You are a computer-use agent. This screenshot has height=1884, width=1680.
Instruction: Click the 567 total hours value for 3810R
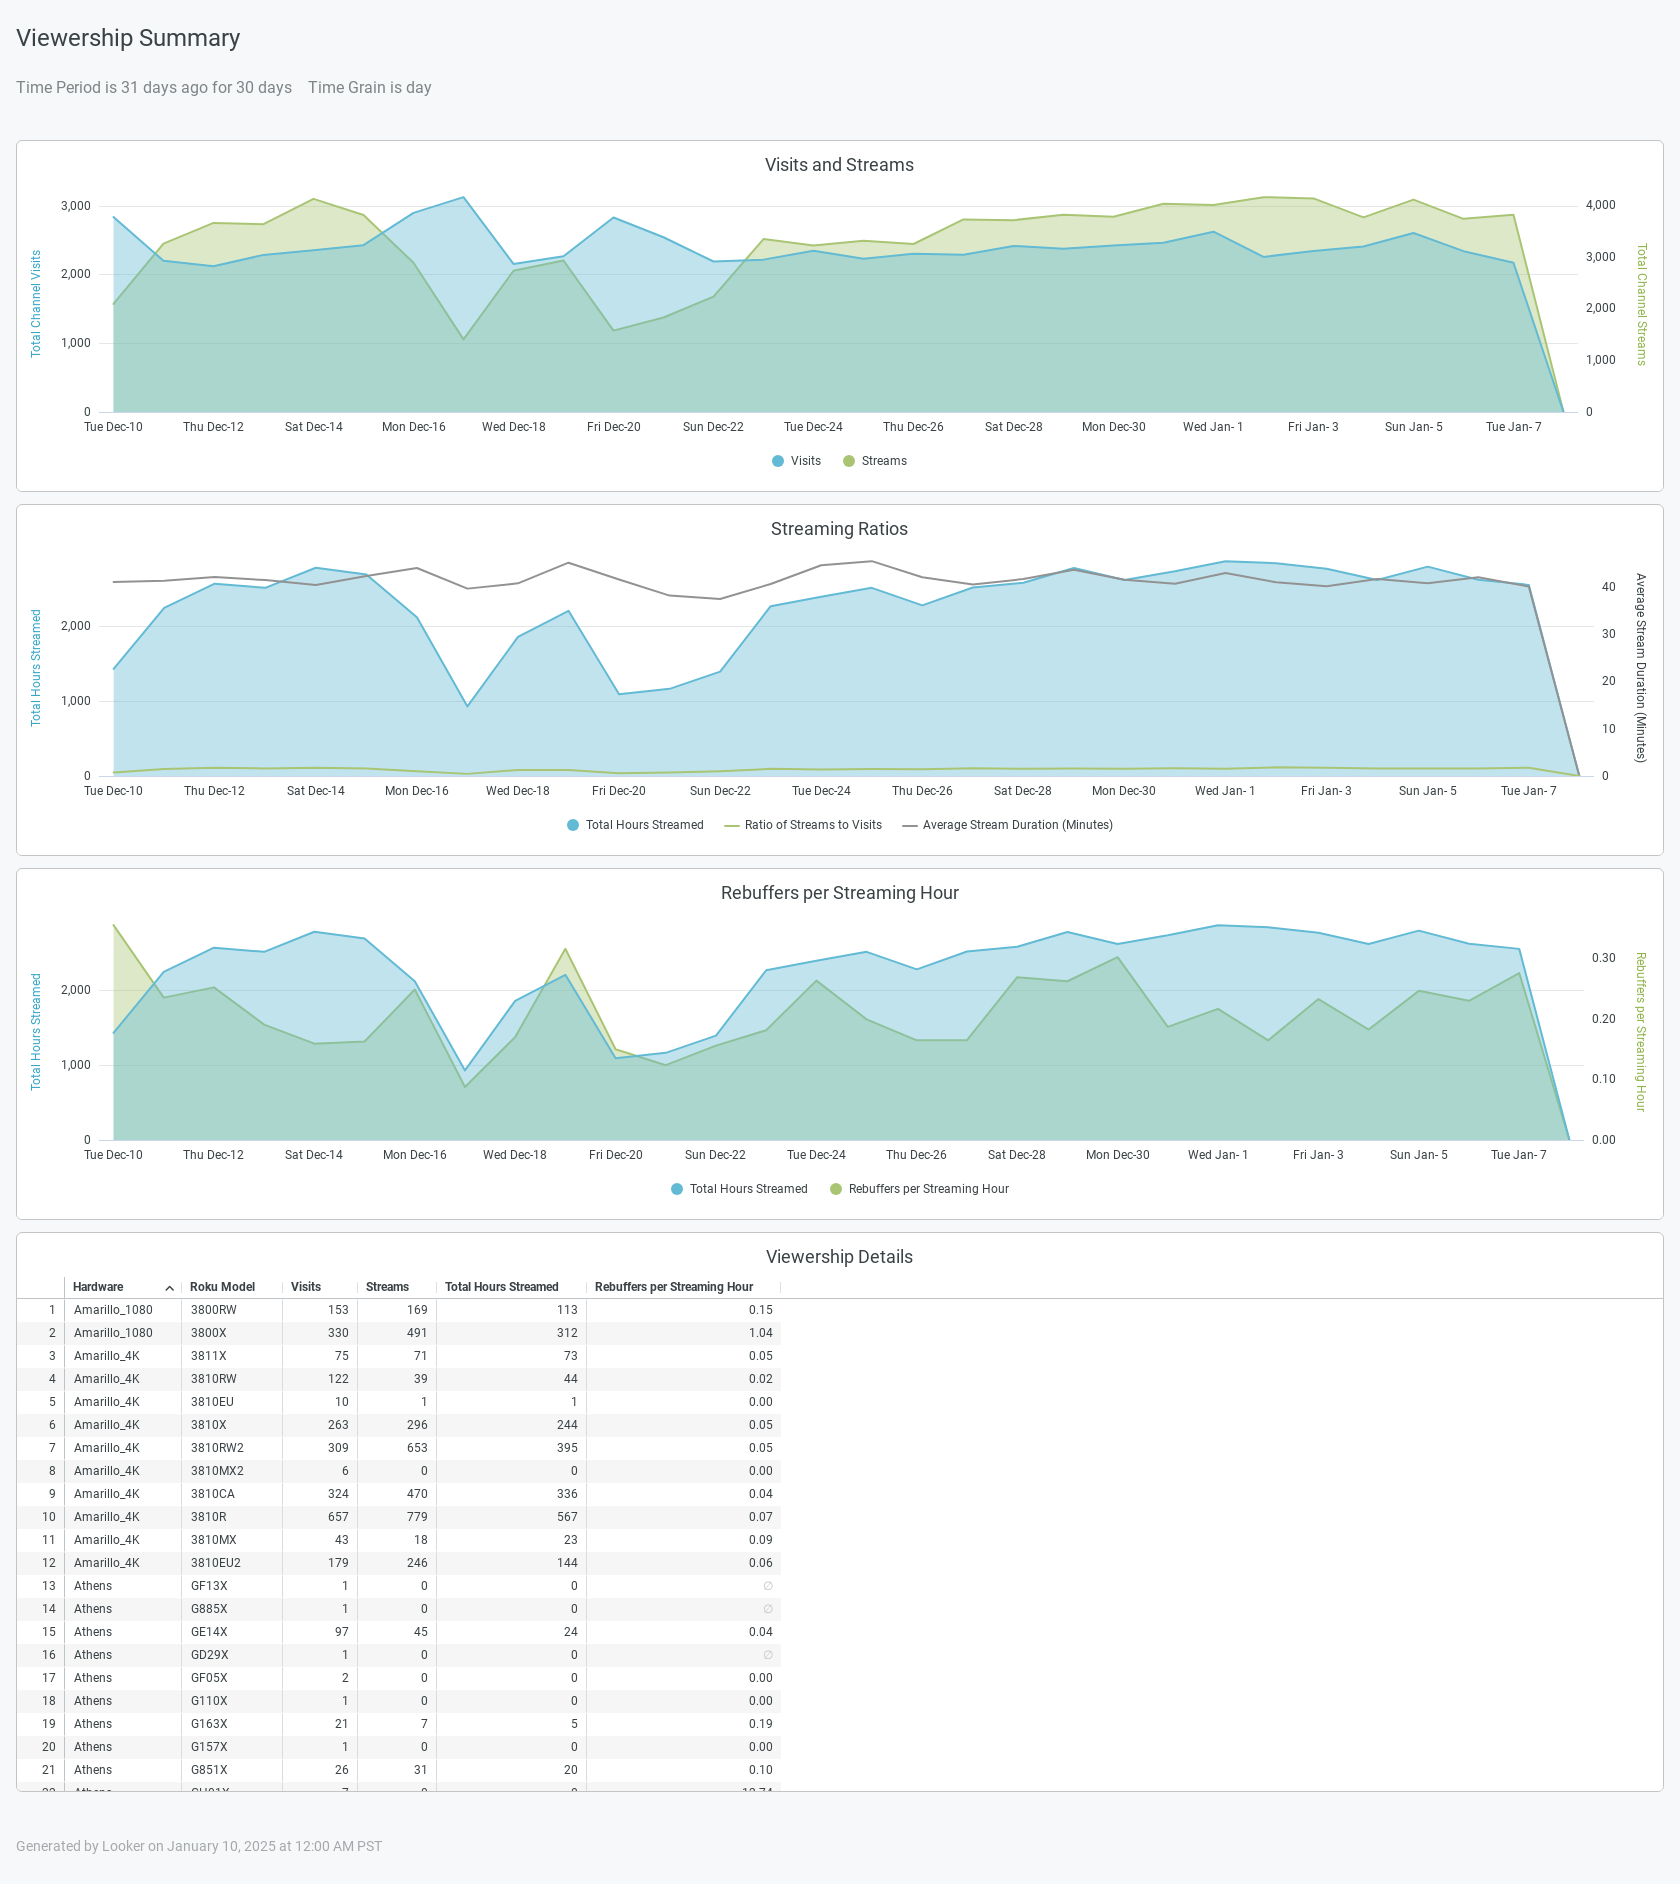point(568,1517)
